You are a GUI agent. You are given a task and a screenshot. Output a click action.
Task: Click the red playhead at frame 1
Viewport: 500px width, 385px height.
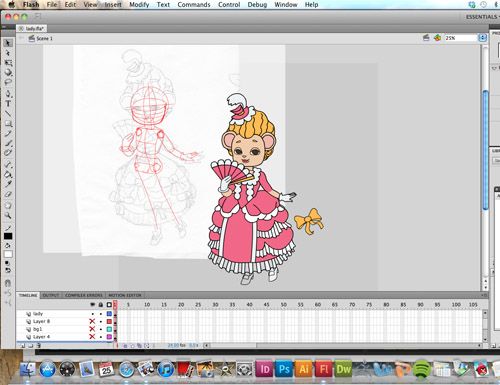(x=115, y=304)
